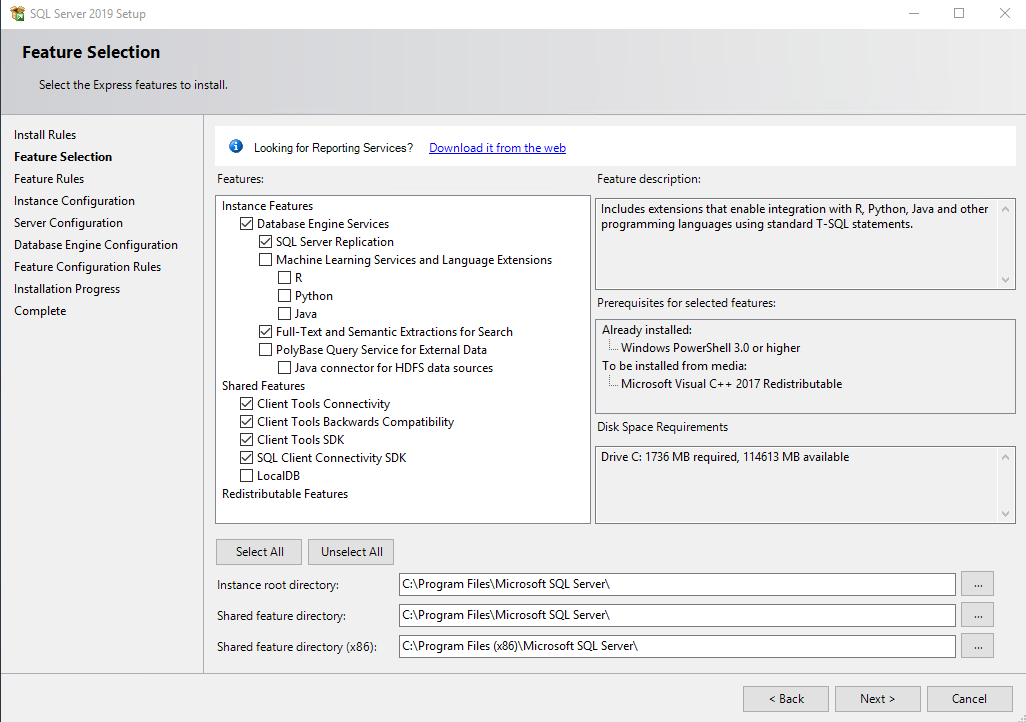This screenshot has height=722, width=1026.
Task: Enable the LocalDB shared feature
Action: pos(247,476)
